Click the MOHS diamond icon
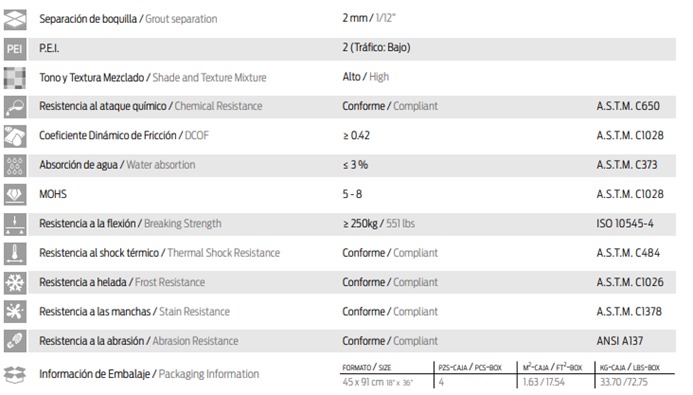The height and width of the screenshot is (395, 693). [x=15, y=195]
